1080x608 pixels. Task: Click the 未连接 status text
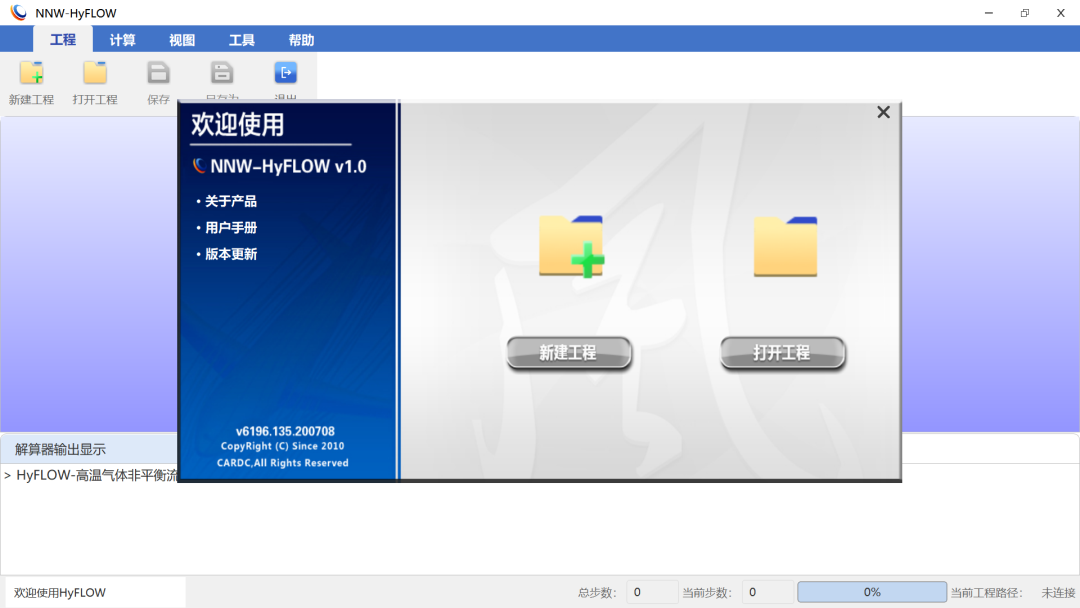coord(1058,593)
